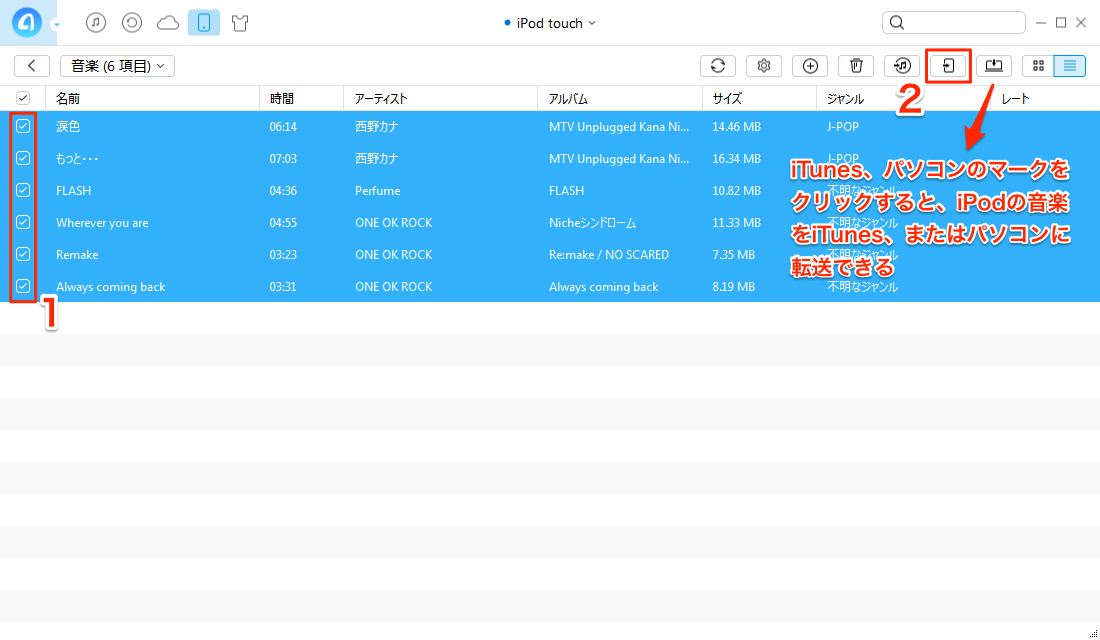The height and width of the screenshot is (640, 1100).
Task: Open the settings gear button
Action: tap(764, 66)
